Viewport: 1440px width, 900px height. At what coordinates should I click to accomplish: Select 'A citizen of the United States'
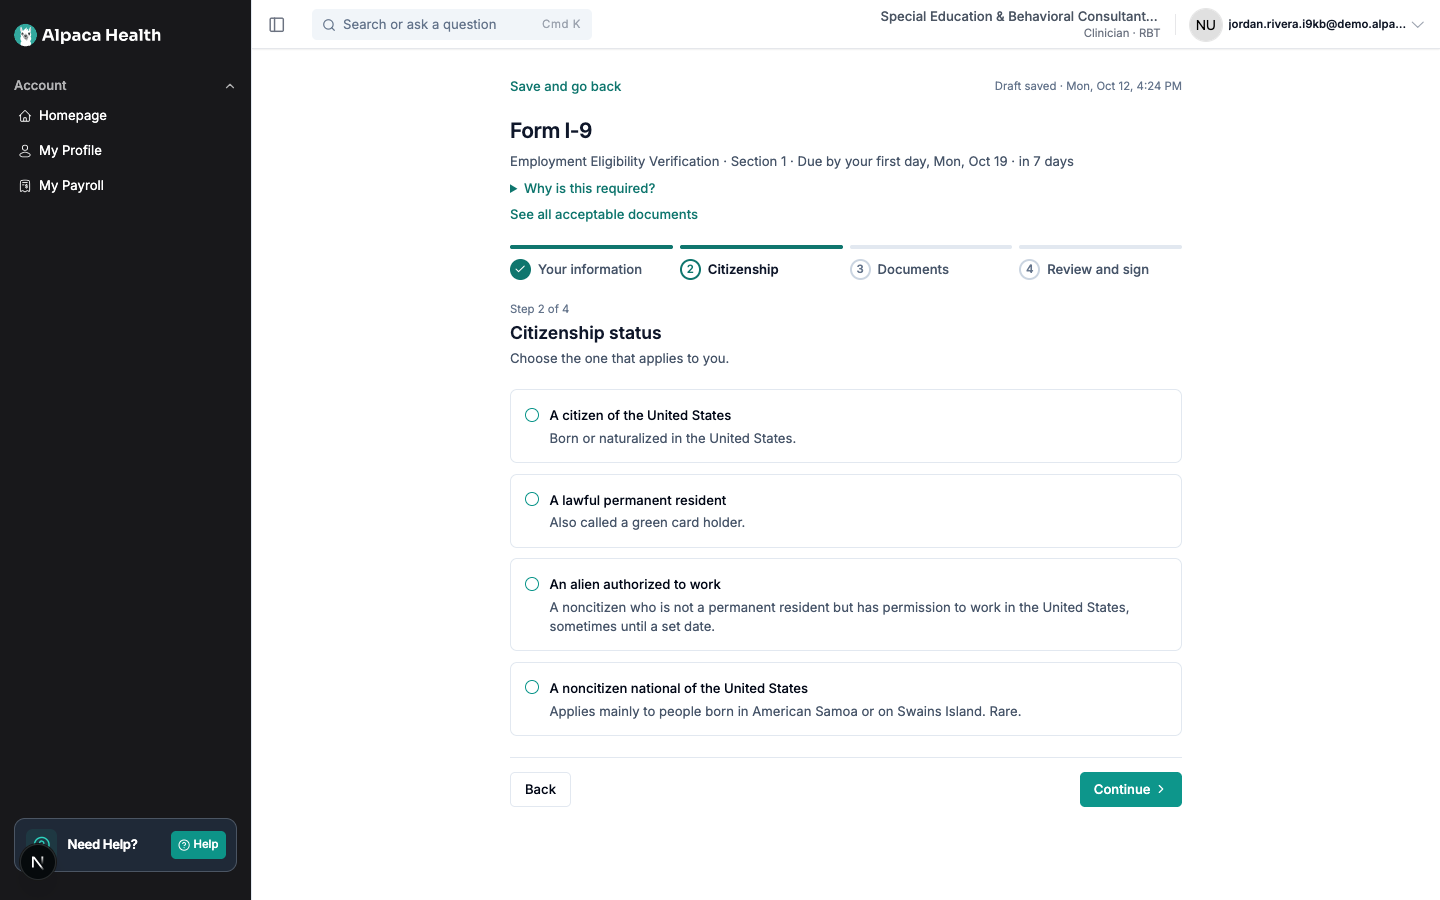tap(532, 415)
